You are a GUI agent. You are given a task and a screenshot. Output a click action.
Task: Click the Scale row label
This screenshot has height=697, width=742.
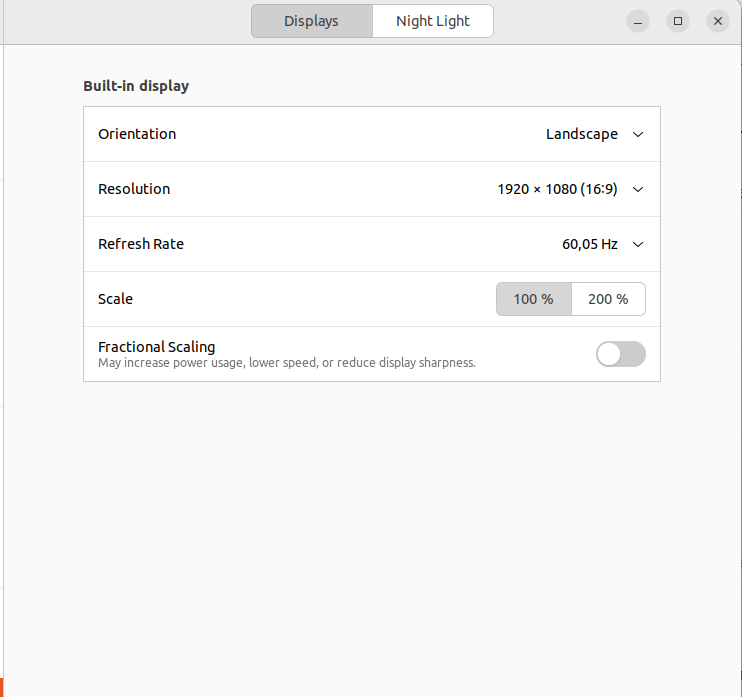pyautogui.click(x=115, y=299)
